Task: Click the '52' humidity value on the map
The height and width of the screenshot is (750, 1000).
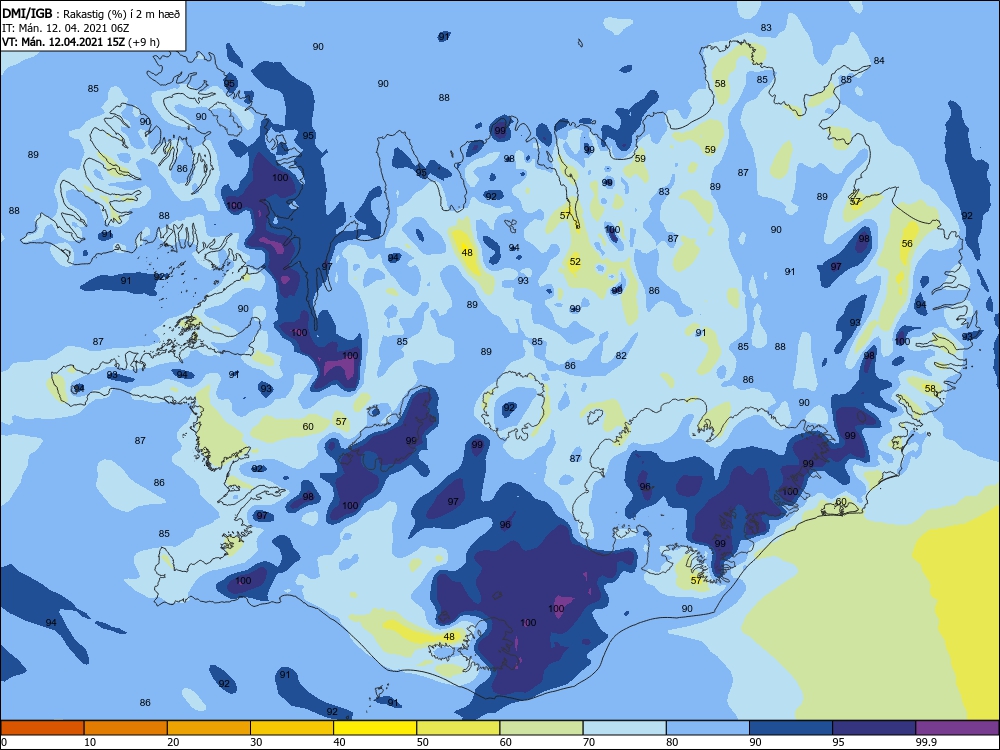Action: [x=575, y=261]
